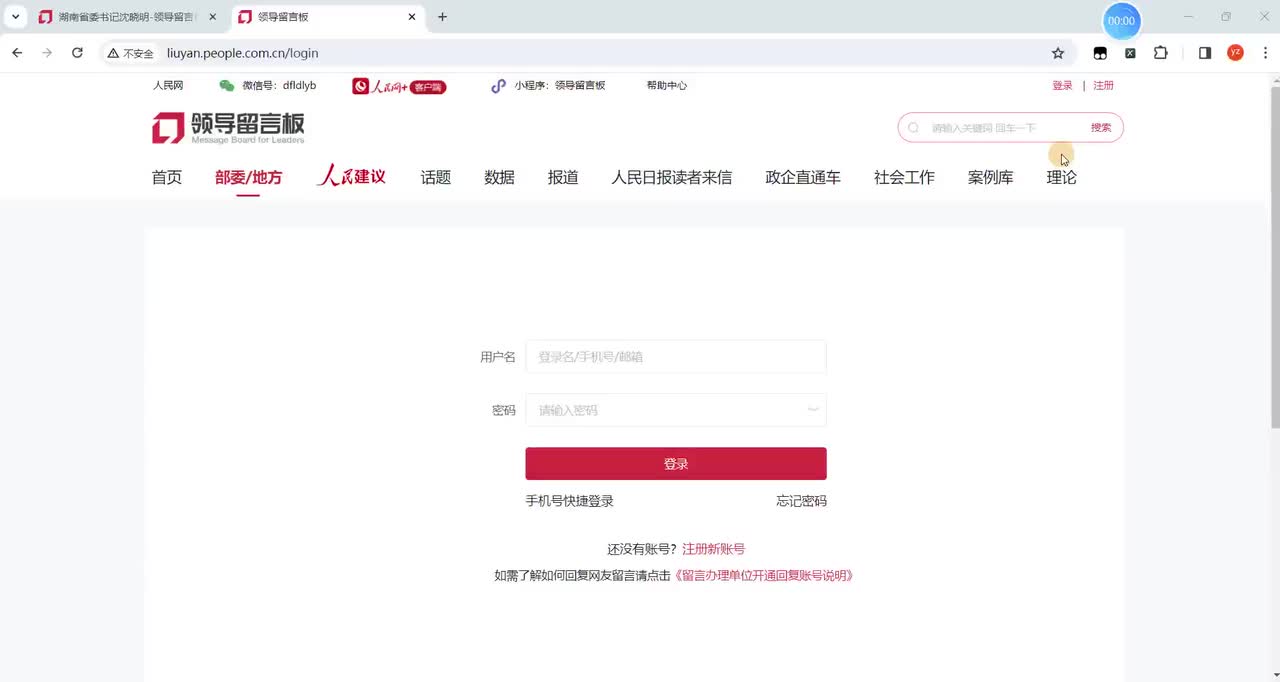Image resolution: width=1280 pixels, height=682 pixels.
Task: Click the 小程序 mini-program icon
Action: [x=498, y=86]
